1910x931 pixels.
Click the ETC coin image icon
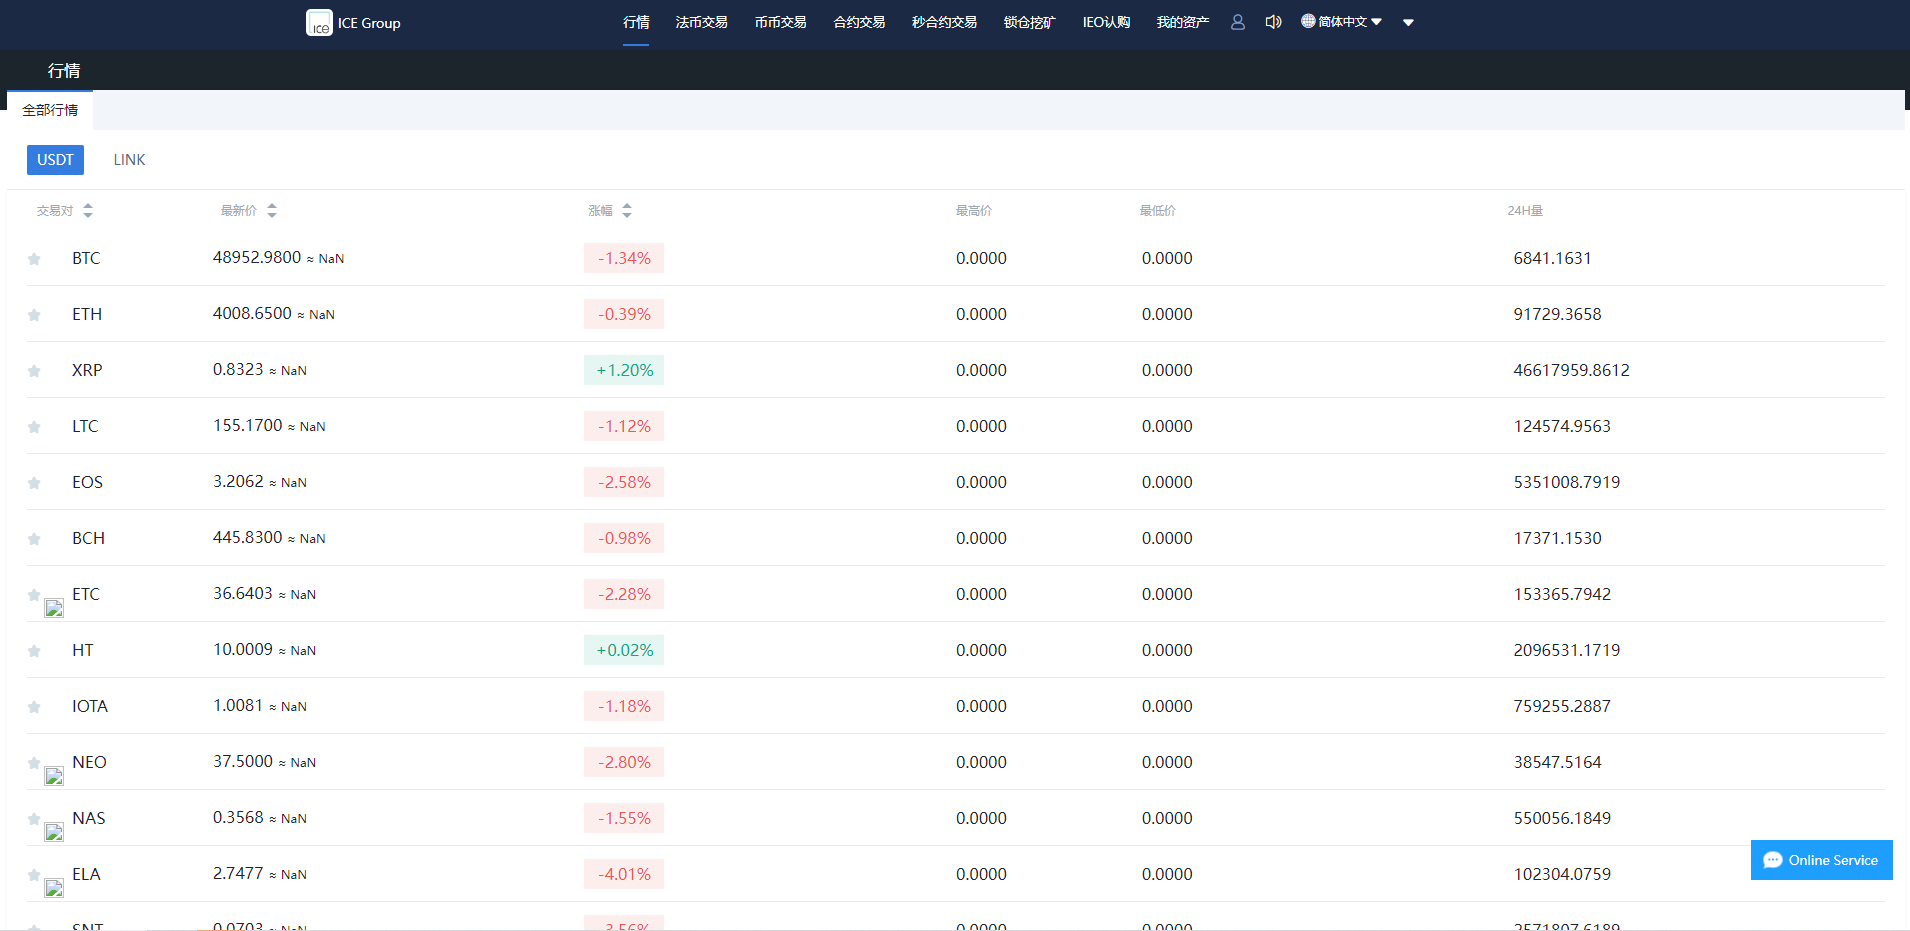(x=54, y=608)
